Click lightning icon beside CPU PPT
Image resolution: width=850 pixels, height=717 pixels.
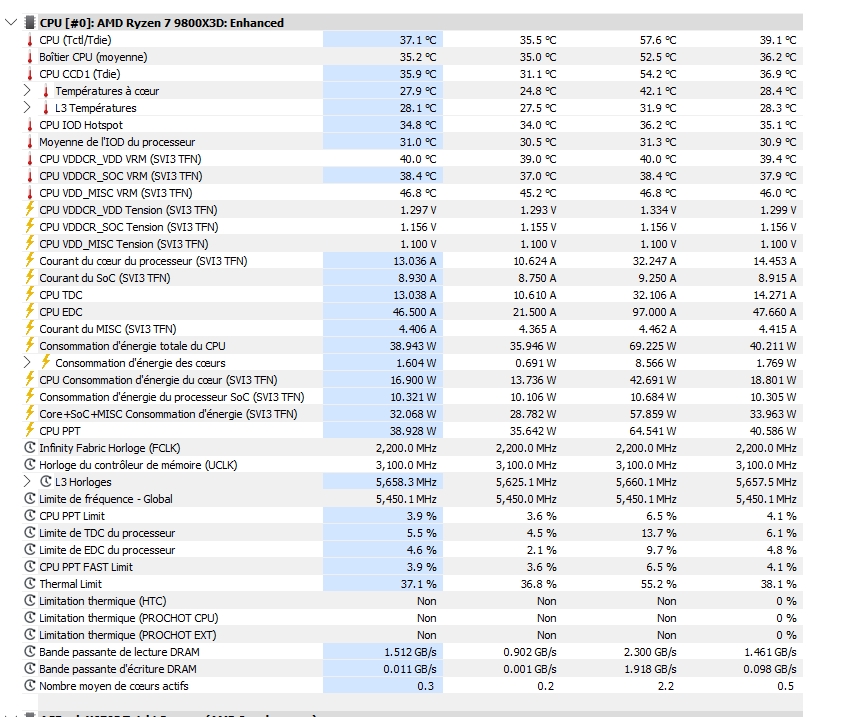click(30, 430)
